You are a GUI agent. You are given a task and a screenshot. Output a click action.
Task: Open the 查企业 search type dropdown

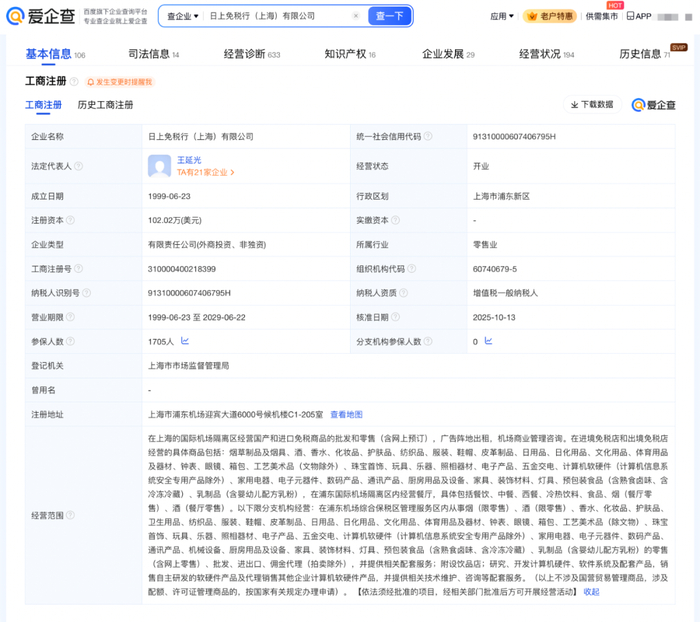point(182,16)
